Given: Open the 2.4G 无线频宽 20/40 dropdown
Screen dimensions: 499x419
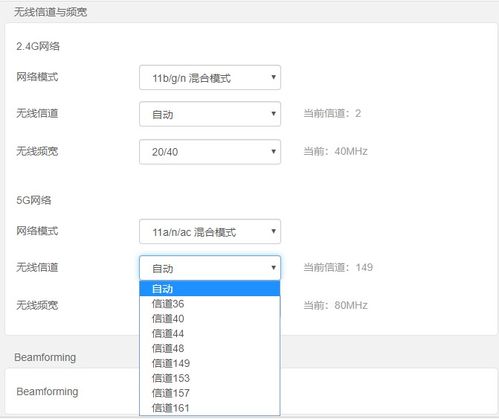Looking at the screenshot, I should click(210, 152).
